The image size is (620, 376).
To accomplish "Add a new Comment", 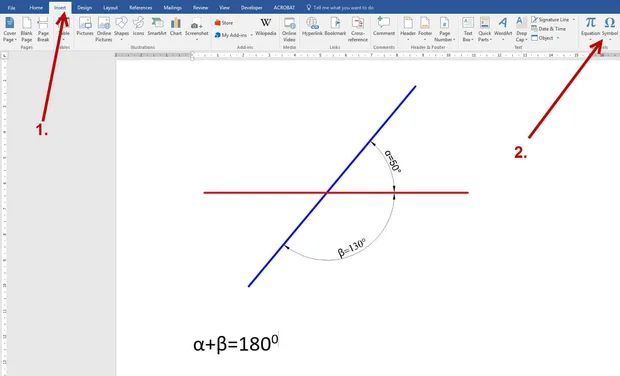I will [x=384, y=27].
